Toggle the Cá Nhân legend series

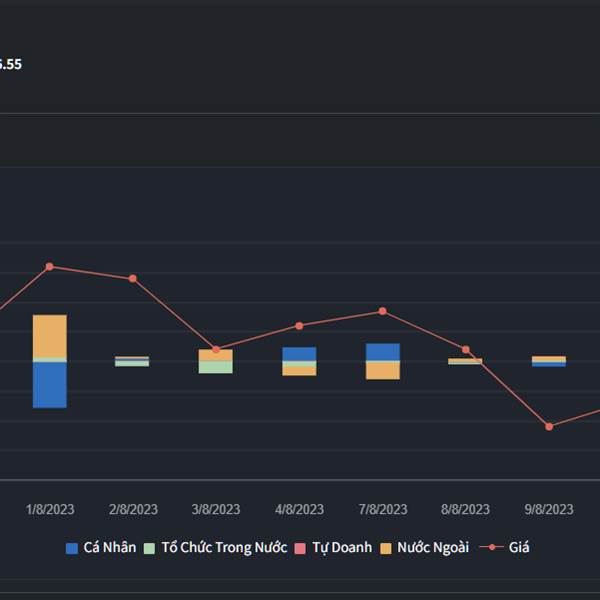click(x=100, y=547)
